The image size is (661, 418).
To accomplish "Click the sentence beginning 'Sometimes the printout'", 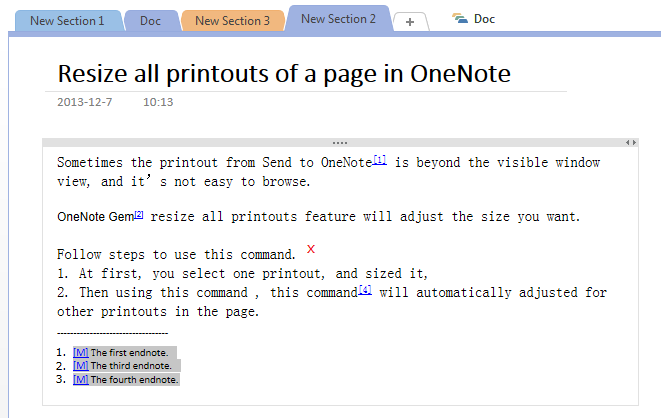I will coord(329,172).
